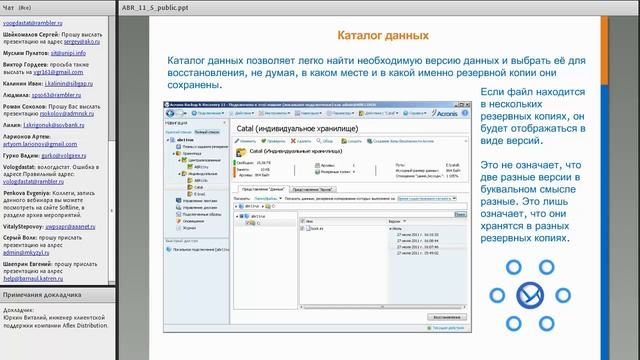
Task: Click the Изменить pencil toolbar icon
Action: 237,141
